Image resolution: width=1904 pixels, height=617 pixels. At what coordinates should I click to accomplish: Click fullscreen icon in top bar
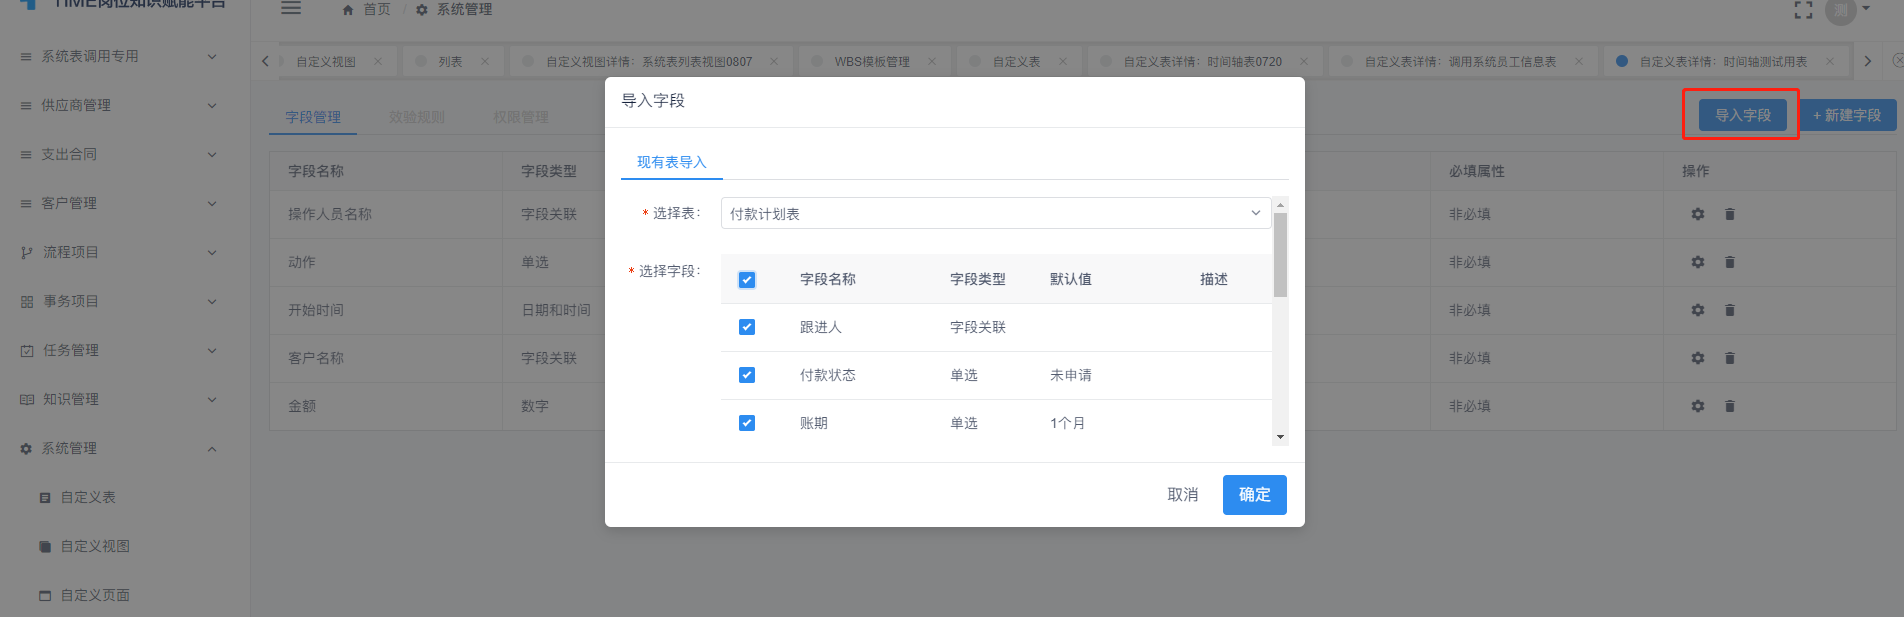coord(1803,10)
